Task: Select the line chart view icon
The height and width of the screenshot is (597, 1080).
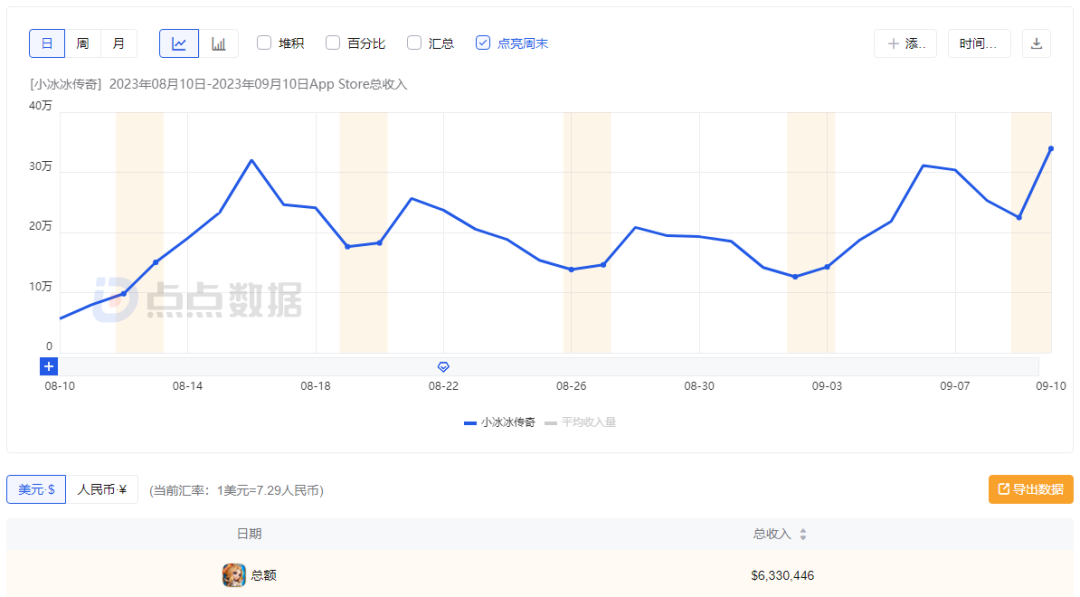Action: point(179,44)
